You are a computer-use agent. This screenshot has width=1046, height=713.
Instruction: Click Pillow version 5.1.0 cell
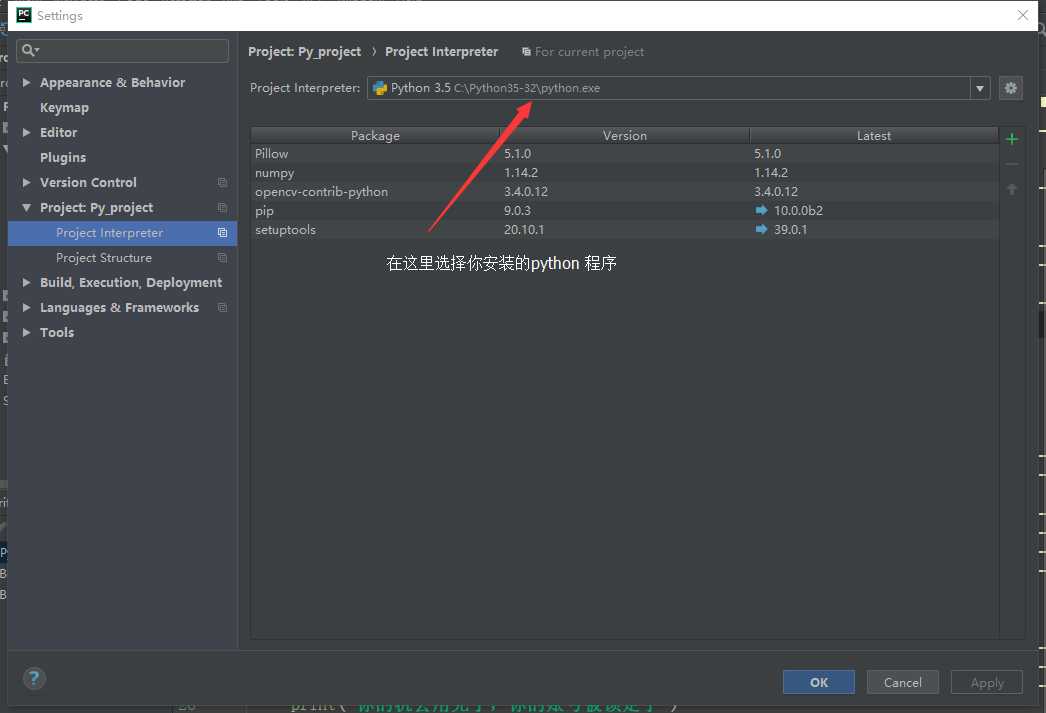click(x=517, y=153)
